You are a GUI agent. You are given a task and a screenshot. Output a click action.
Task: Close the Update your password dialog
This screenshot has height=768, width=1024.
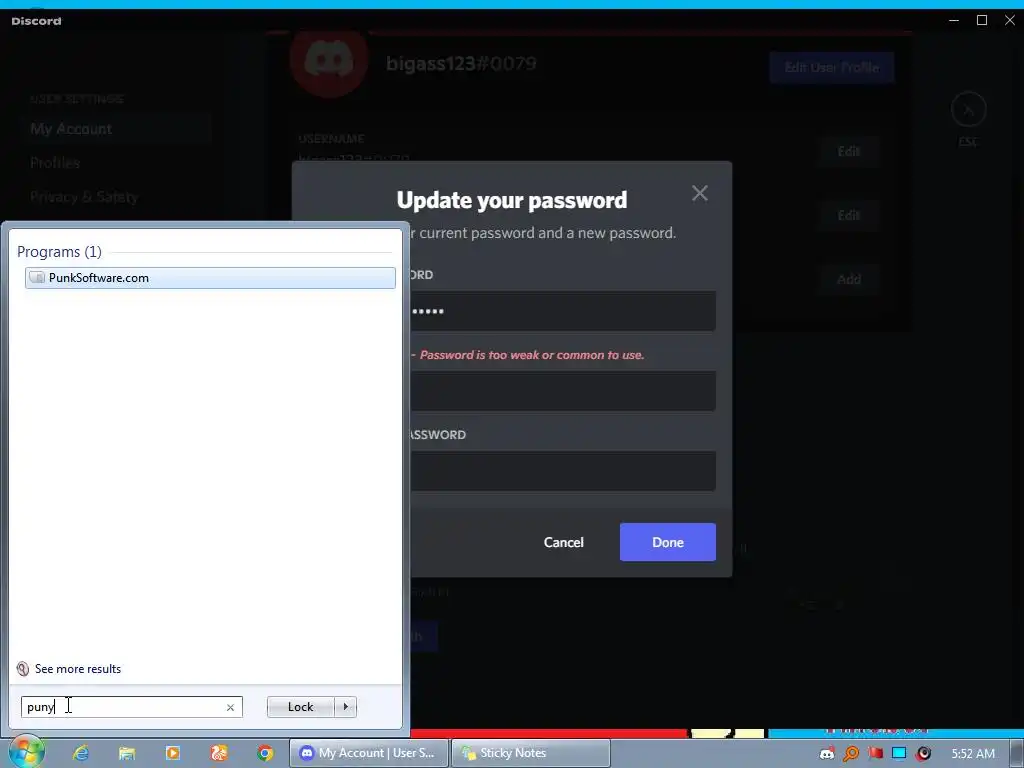tap(699, 193)
